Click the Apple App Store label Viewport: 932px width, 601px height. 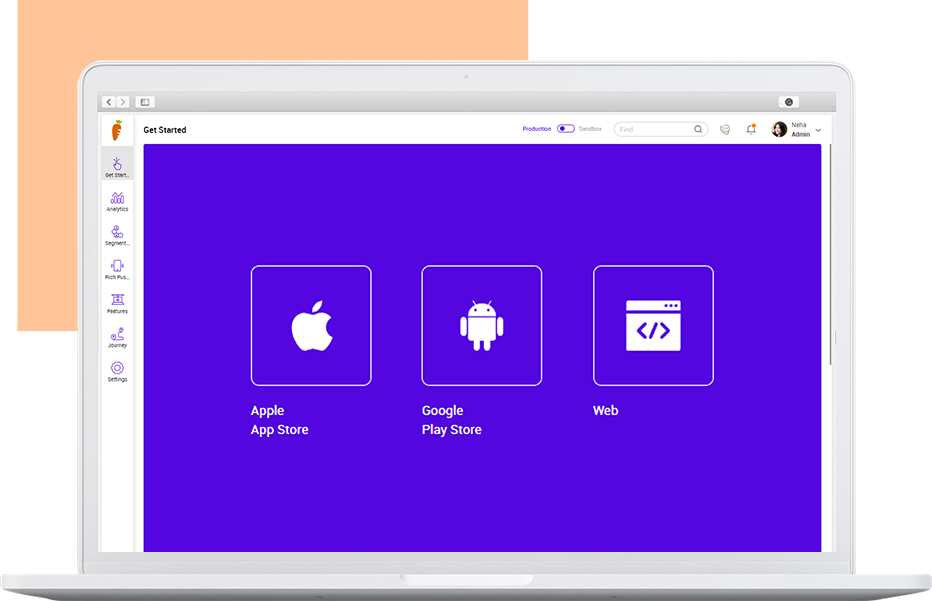(x=279, y=420)
